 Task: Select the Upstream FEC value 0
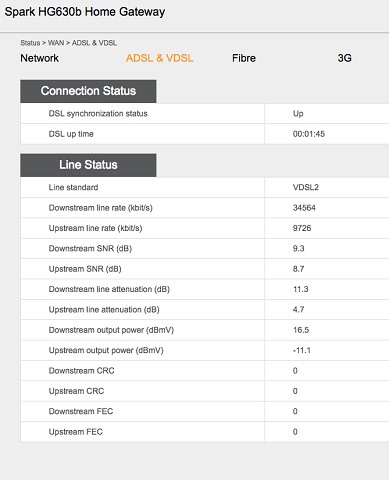pos(295,432)
